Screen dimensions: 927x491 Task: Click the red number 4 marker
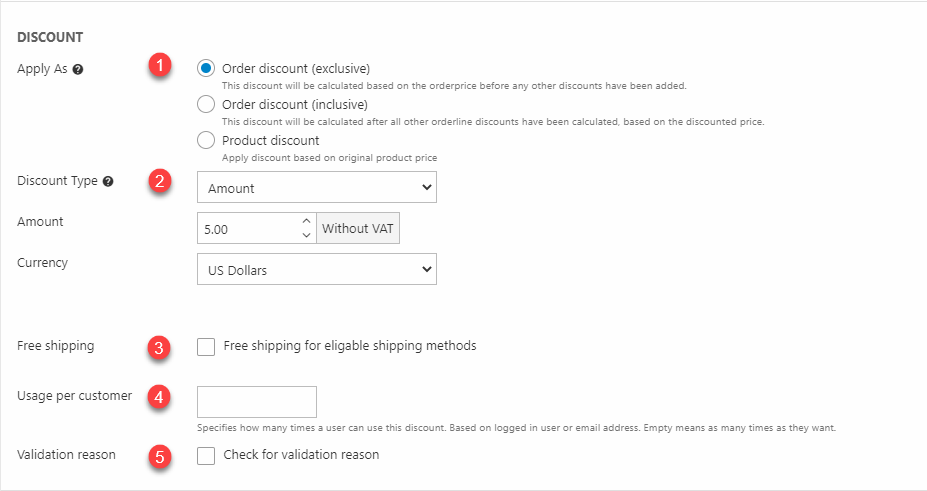pos(159,396)
